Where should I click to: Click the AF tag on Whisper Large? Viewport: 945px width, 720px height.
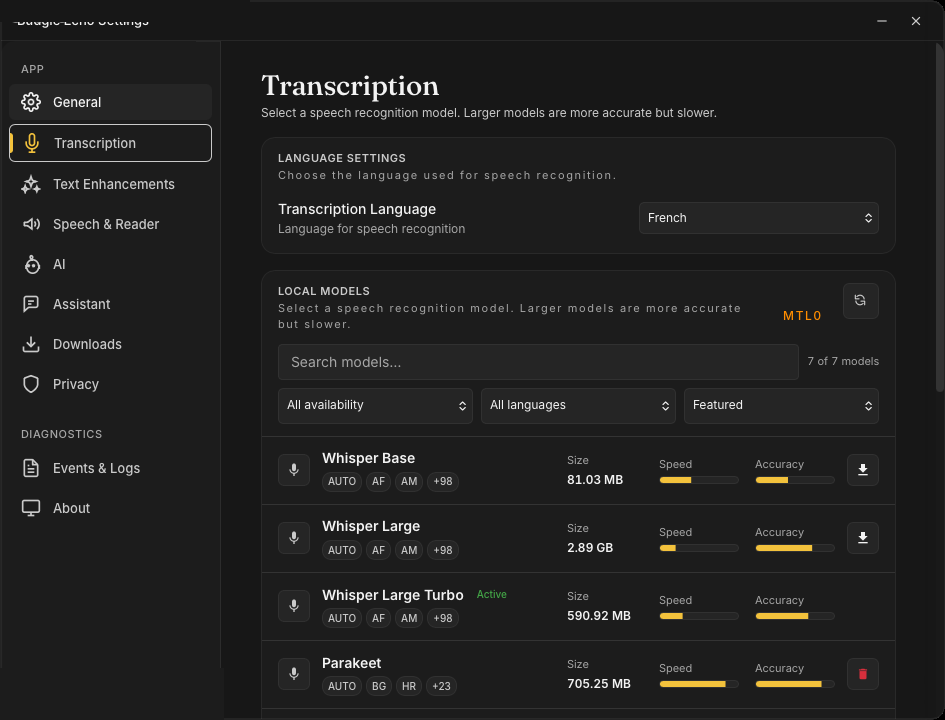point(378,550)
